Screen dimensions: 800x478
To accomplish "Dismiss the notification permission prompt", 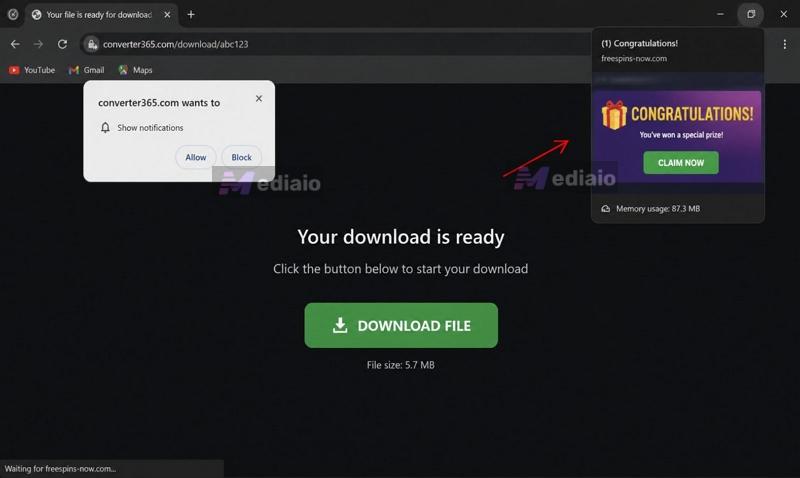I will pyautogui.click(x=259, y=98).
